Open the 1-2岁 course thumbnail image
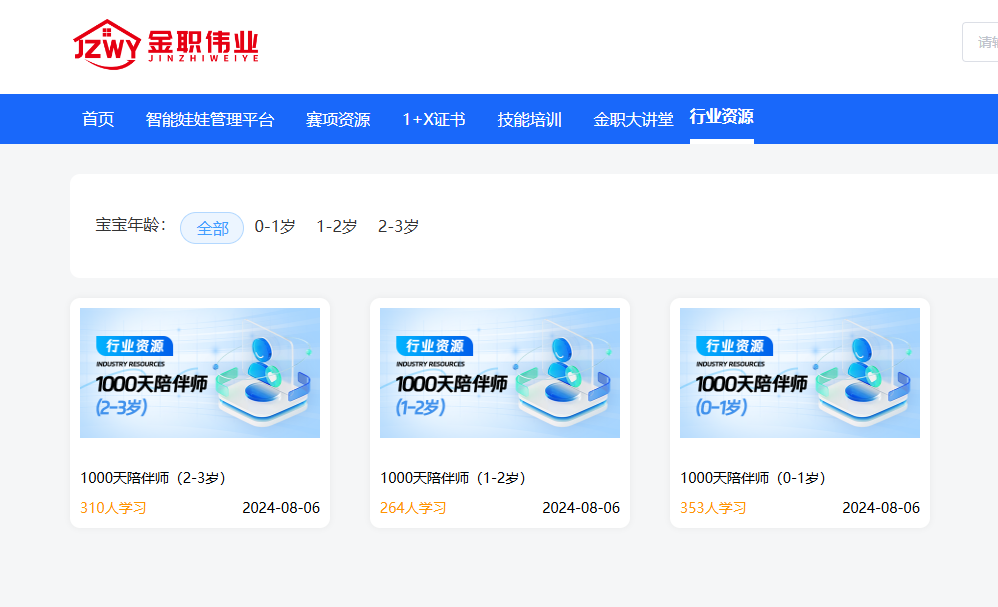Viewport: 998px width, 607px height. click(500, 373)
